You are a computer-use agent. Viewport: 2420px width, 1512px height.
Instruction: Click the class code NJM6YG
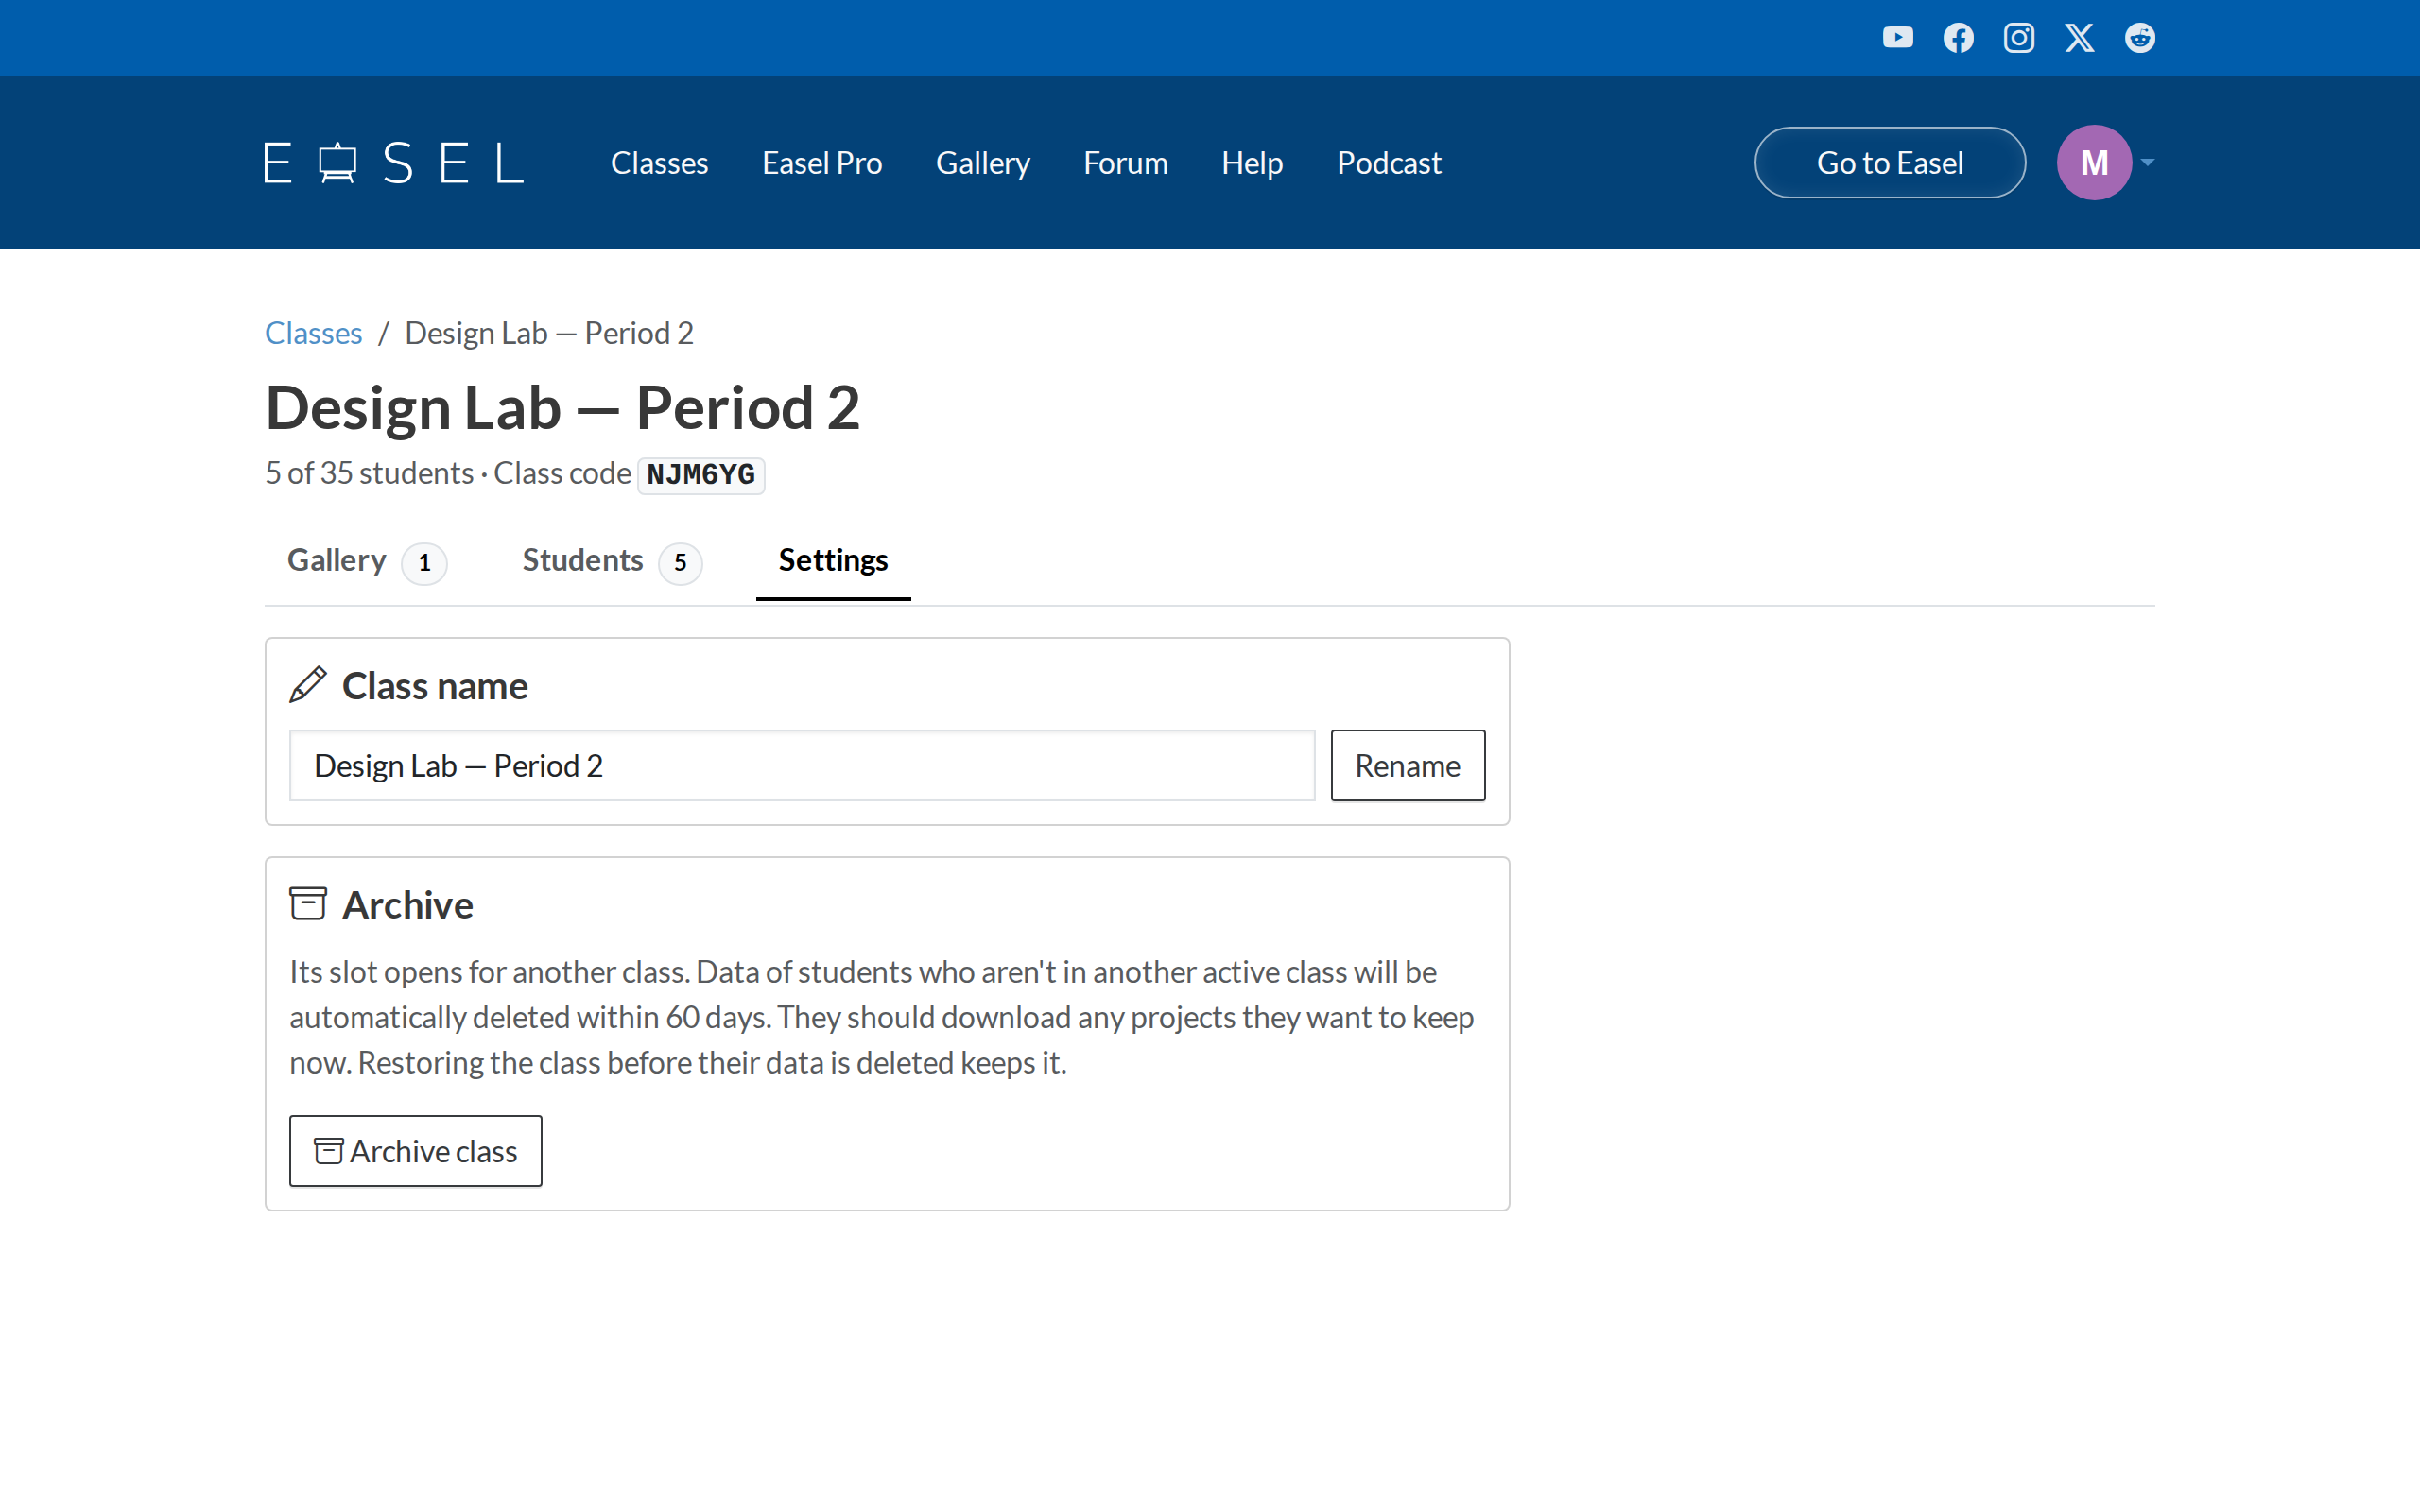(700, 474)
